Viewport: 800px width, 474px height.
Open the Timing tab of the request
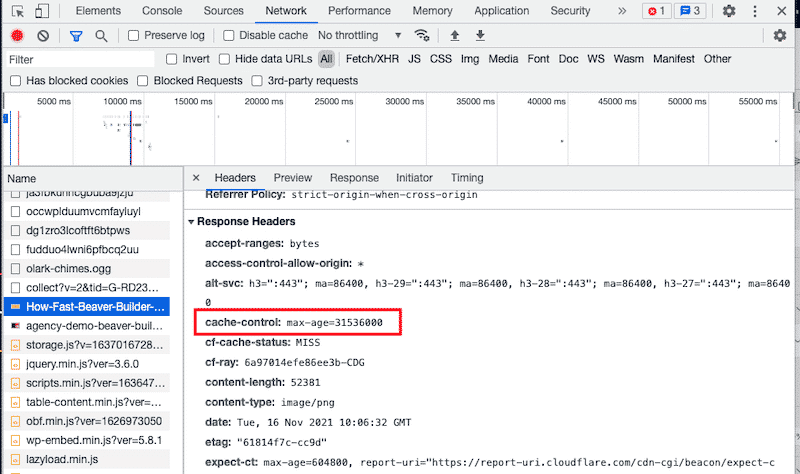(x=467, y=178)
